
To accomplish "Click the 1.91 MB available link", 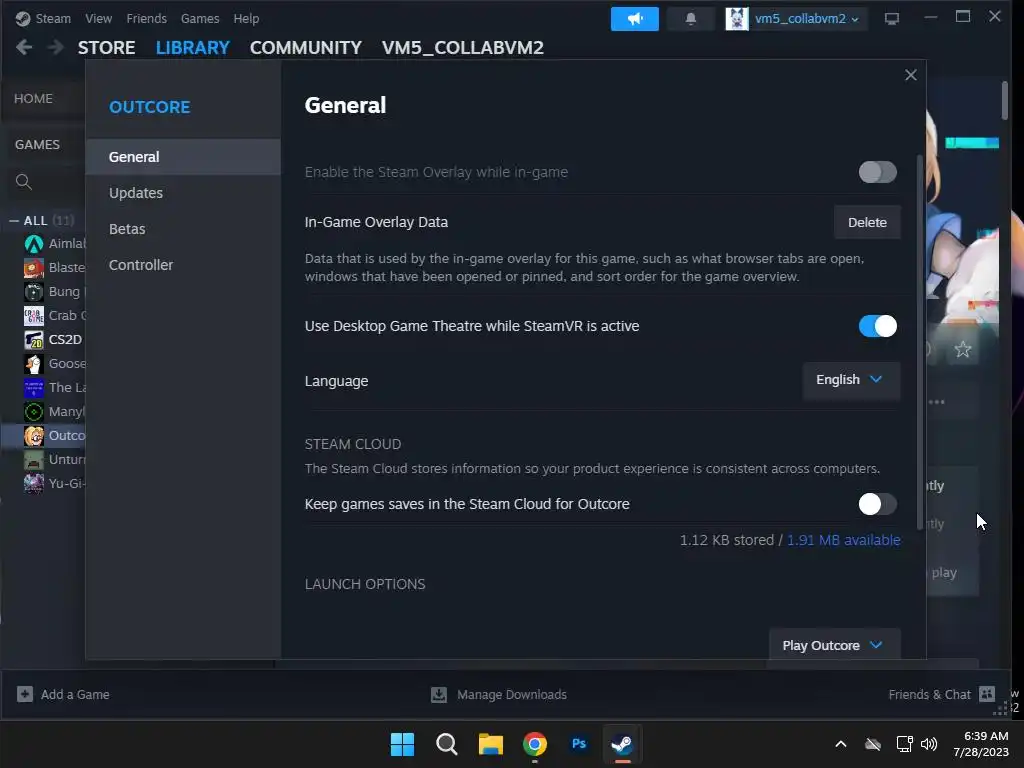I will coord(843,540).
